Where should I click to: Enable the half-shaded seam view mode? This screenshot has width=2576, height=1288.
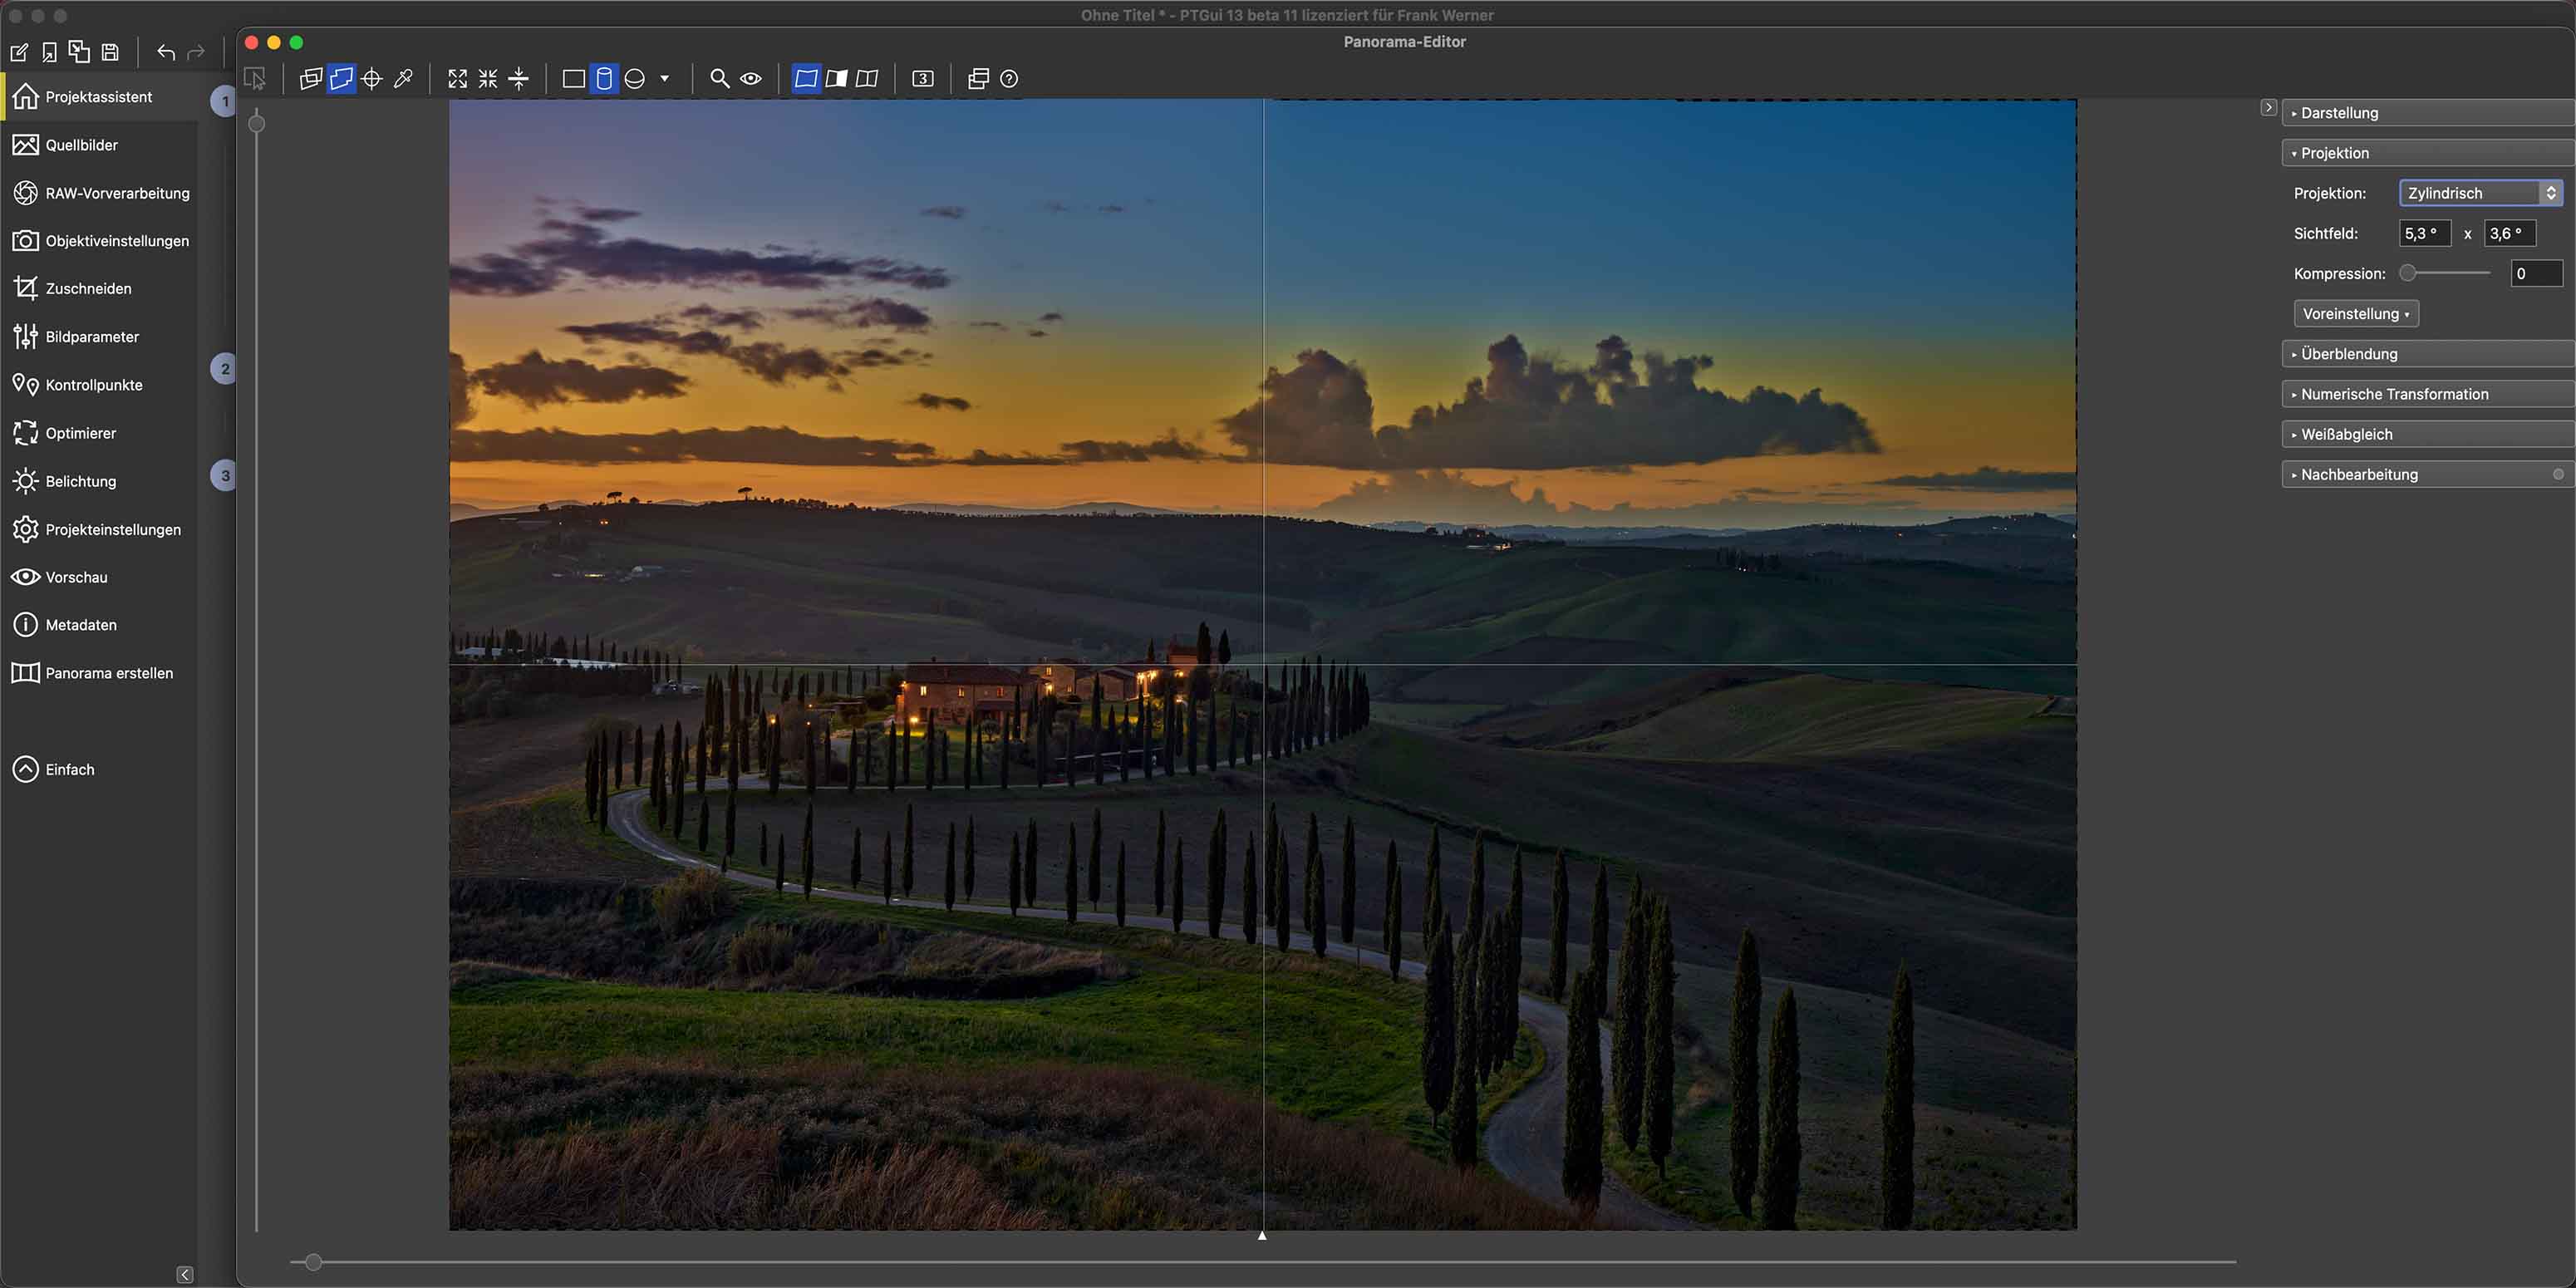(837, 79)
